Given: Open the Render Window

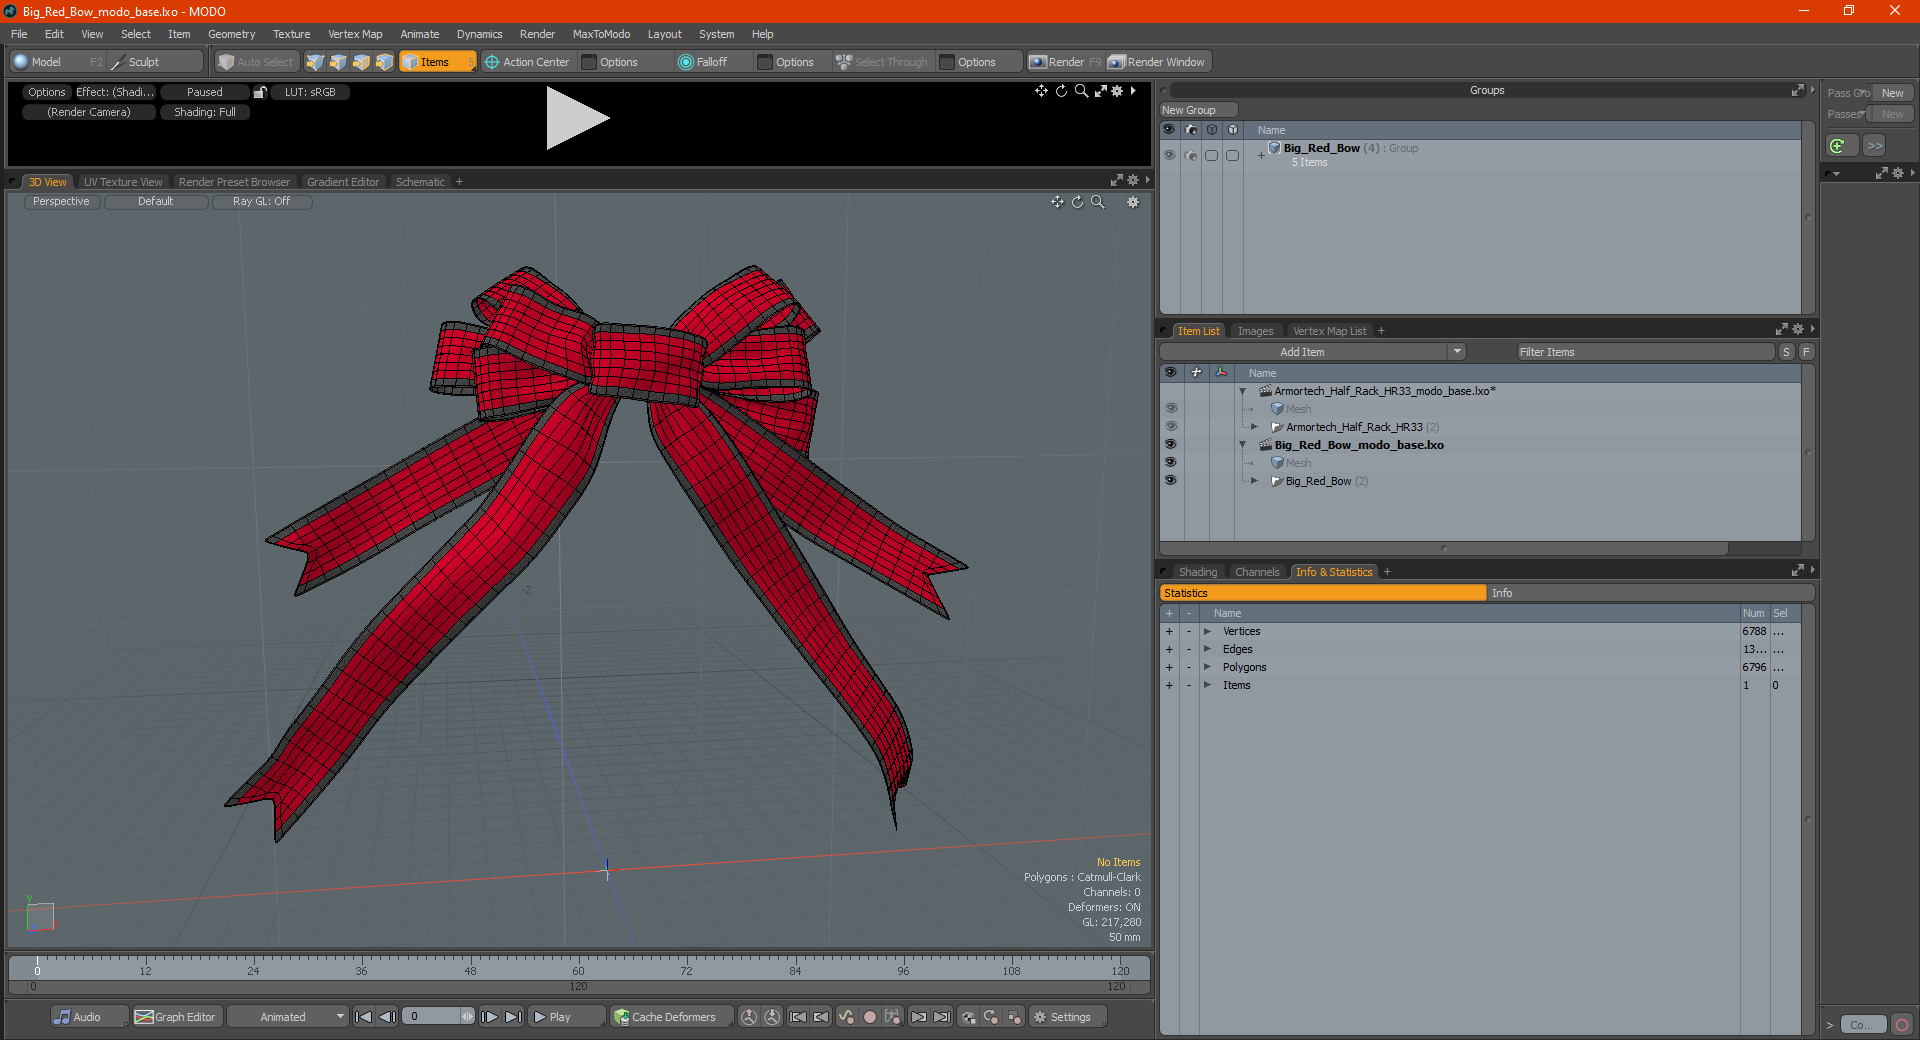Looking at the screenshot, I should click(x=1158, y=62).
